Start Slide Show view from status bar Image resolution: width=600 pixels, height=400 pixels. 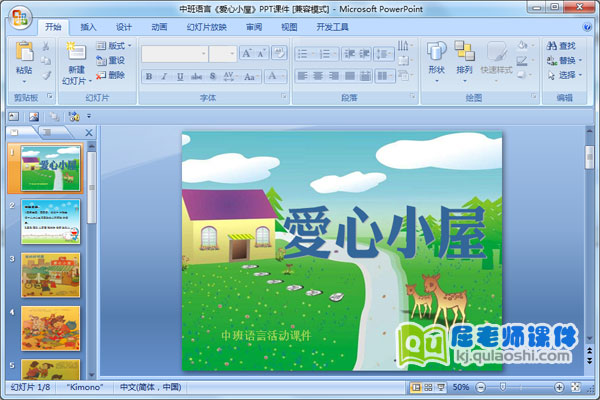tap(441, 387)
